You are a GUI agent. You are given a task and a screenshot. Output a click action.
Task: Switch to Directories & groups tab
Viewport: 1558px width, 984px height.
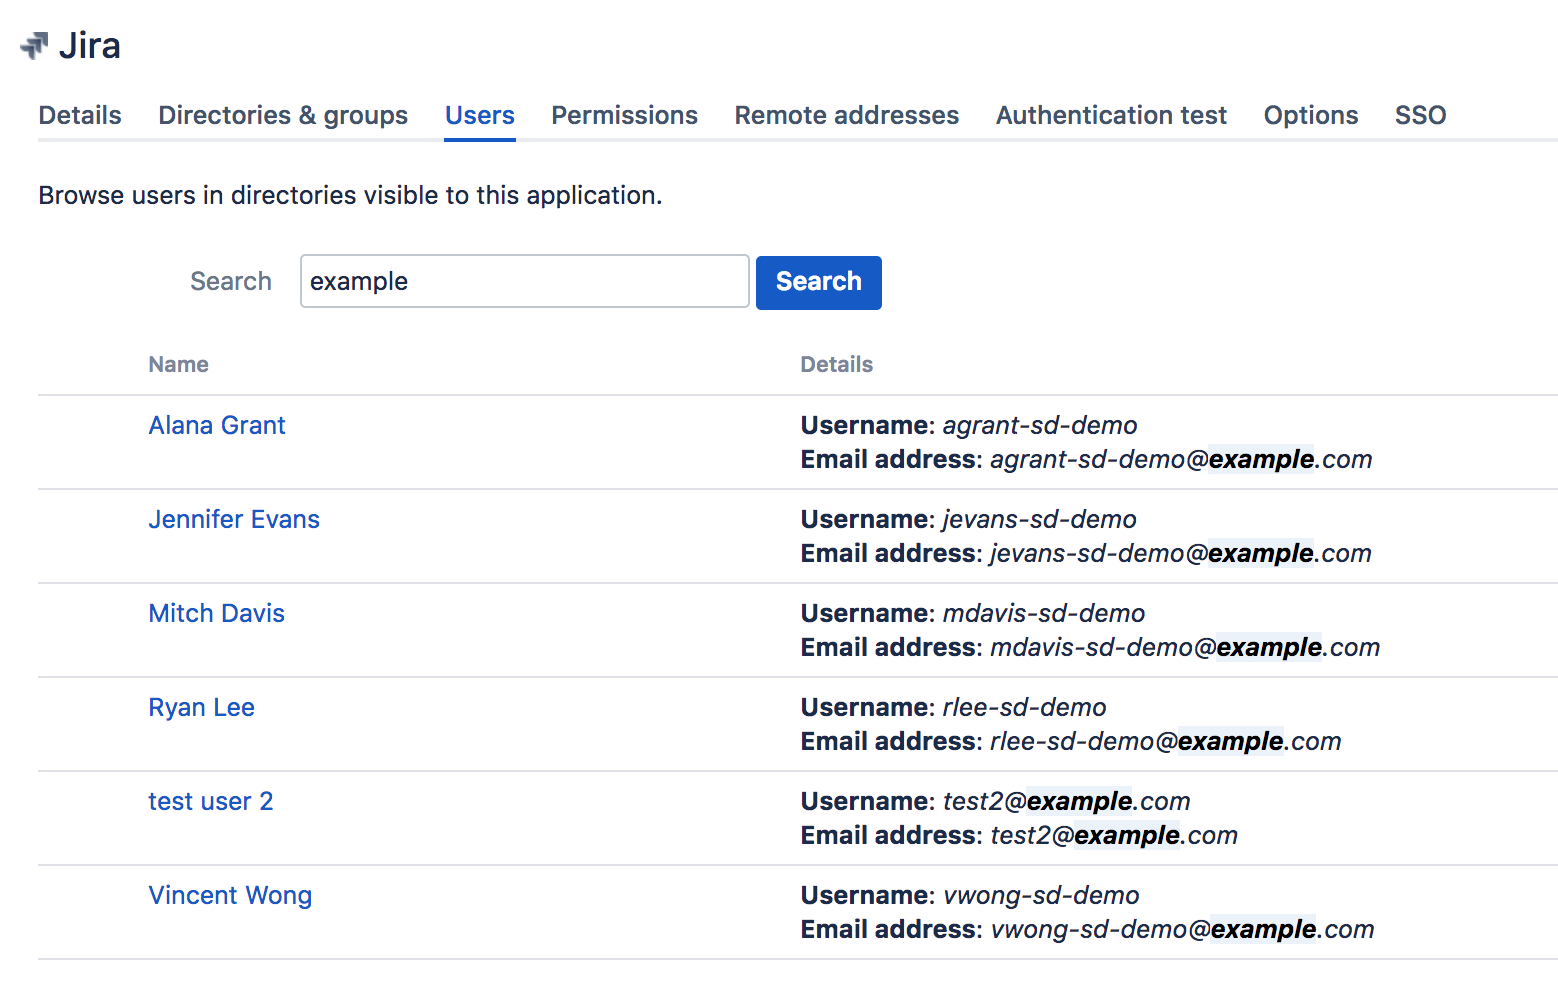pyautogui.click(x=283, y=116)
